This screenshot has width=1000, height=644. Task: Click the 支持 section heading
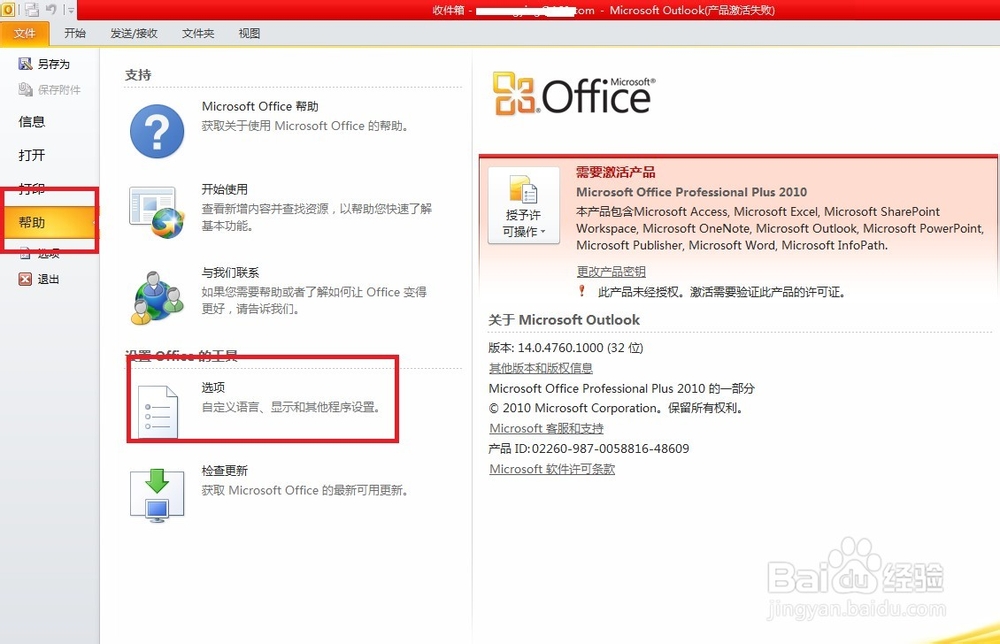coord(138,75)
